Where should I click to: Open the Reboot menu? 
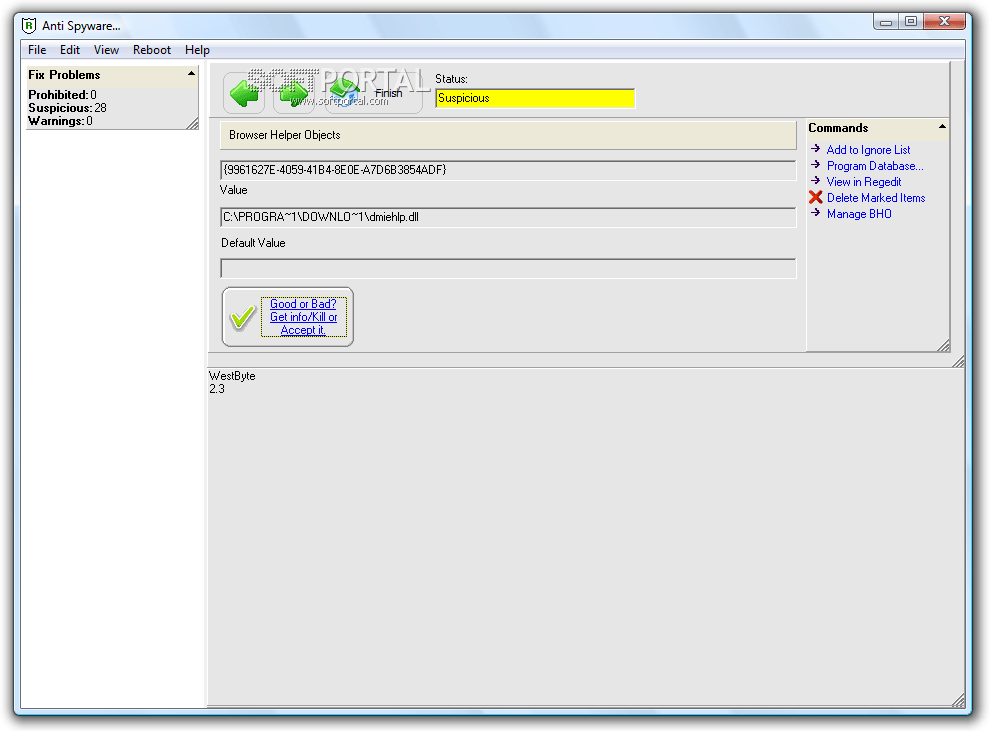tap(152, 50)
